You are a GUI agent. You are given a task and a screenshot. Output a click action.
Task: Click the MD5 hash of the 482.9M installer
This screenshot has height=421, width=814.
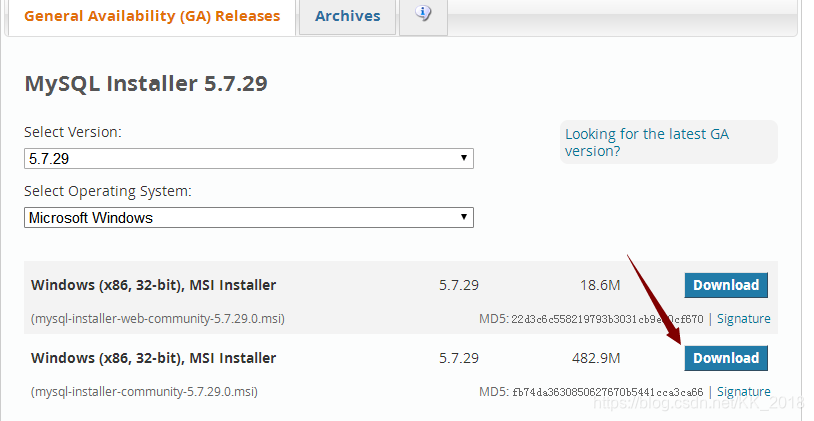tap(607, 392)
